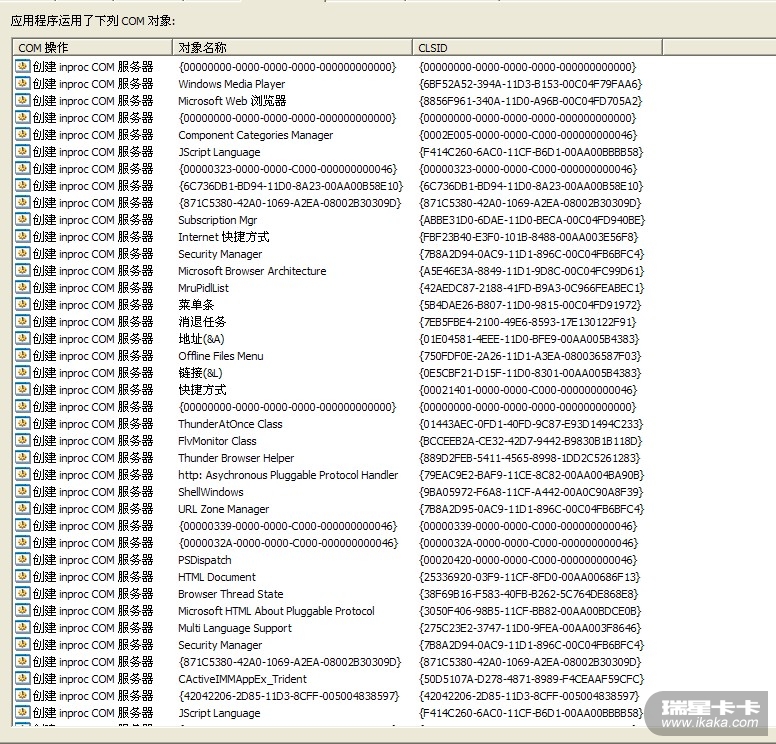The image size is (776, 744).
Task: Select the 菜单条 object name
Action: (196, 305)
